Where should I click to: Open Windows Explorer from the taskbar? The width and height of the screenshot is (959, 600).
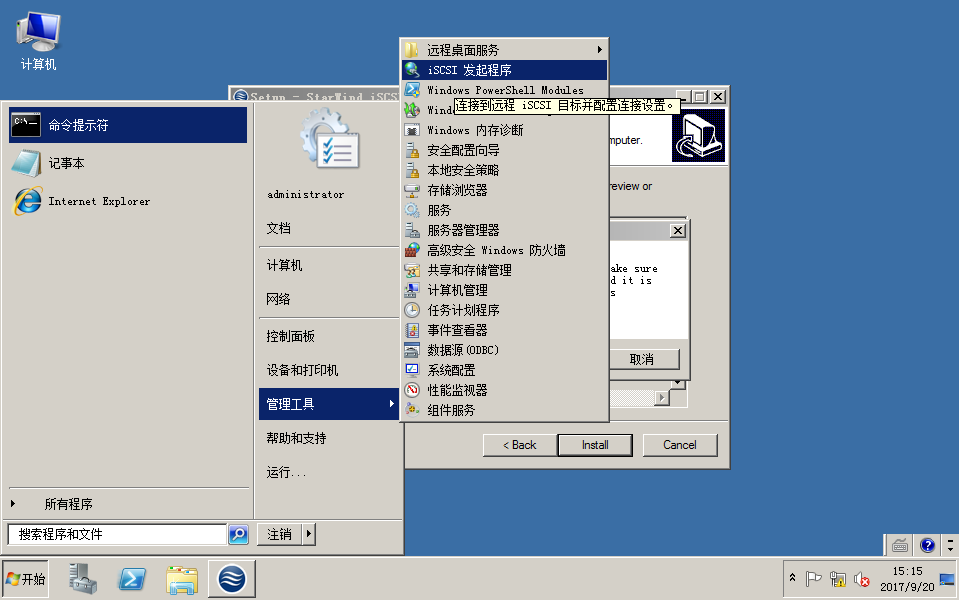coord(181,579)
